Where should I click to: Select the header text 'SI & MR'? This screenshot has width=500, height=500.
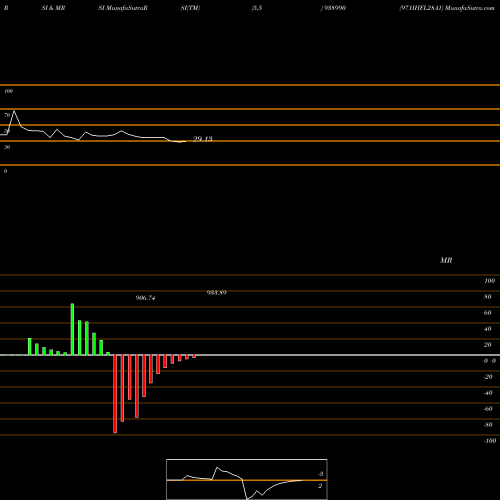pyautogui.click(x=53, y=8)
